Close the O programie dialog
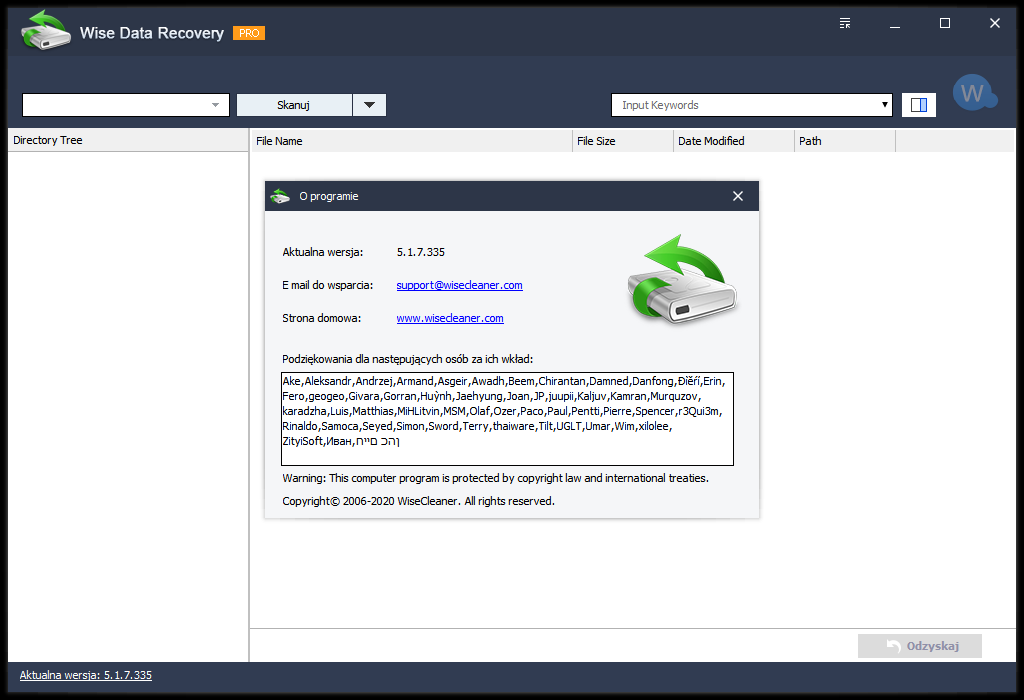1024x700 pixels. point(737,196)
